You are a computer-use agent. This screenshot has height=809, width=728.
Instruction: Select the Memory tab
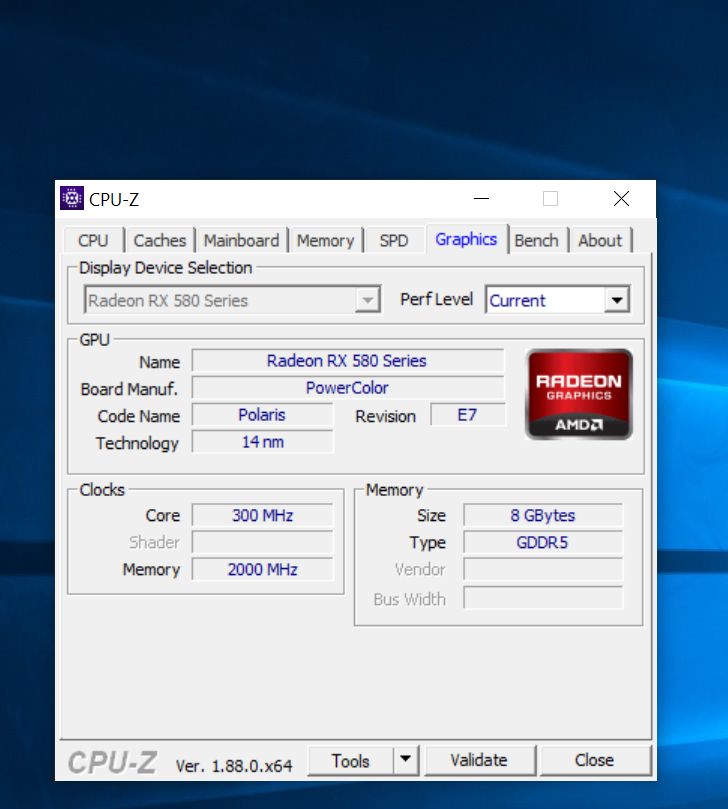tap(326, 240)
